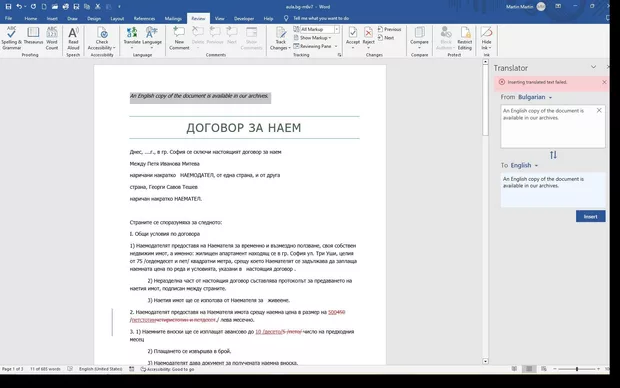Open Martin Martin account avatar
Viewport: 620px width, 388px height.
(541, 6)
